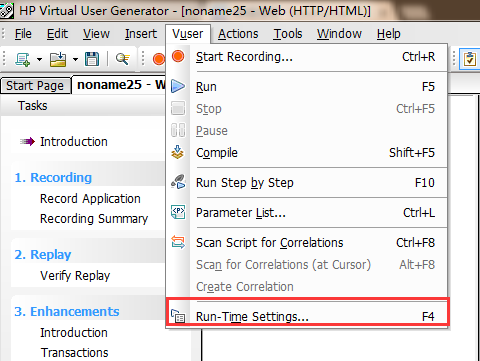
Task: Click the toolbar grip handle before New Script
Action: pyautogui.click(x=4, y=59)
